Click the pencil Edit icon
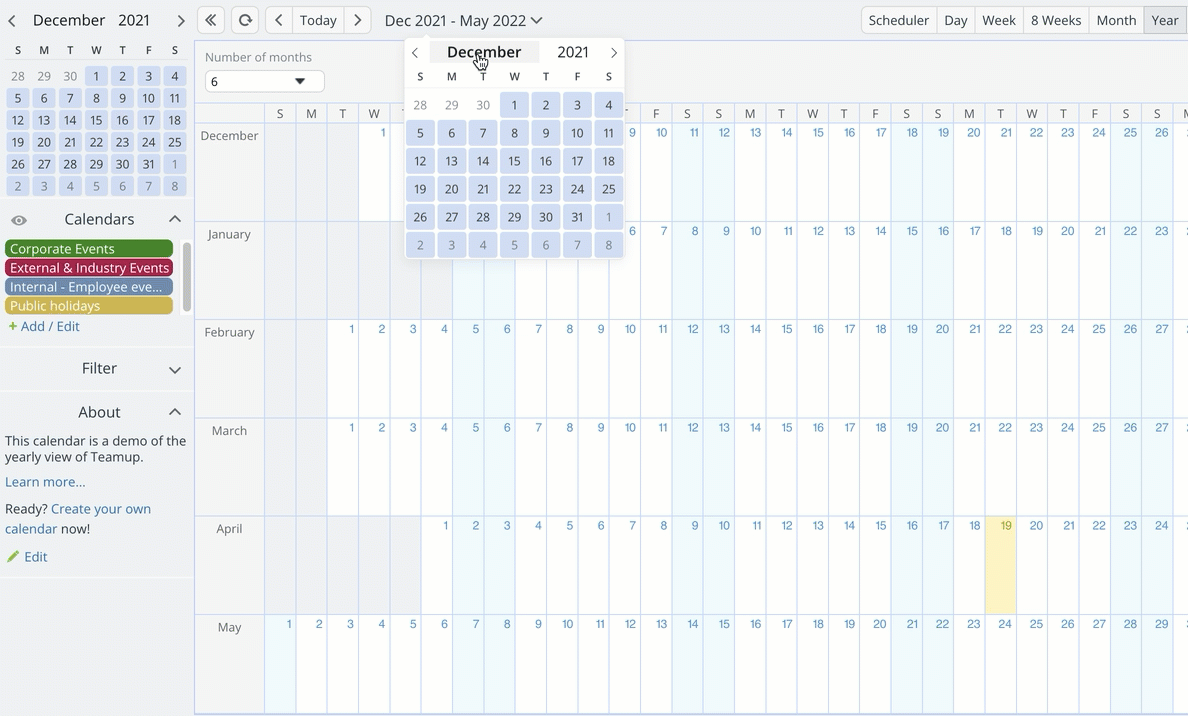 [13, 557]
